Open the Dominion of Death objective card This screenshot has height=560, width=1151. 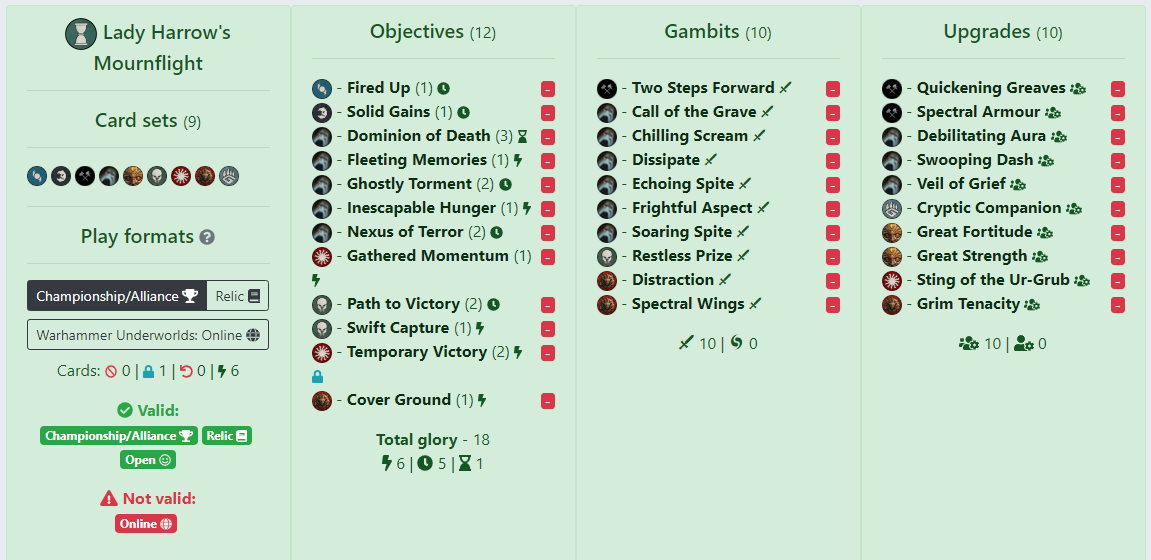pyautogui.click(x=418, y=136)
